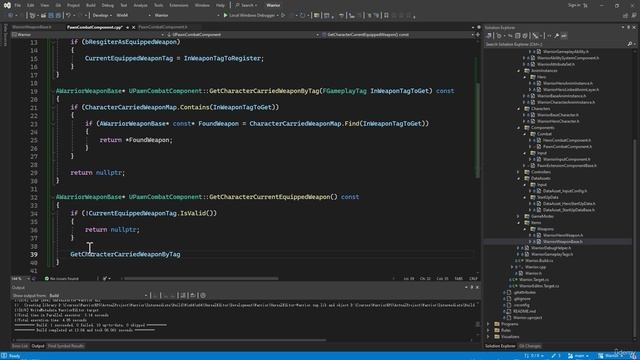Expand the Controllers folder in Solution Explorer

coord(519,172)
